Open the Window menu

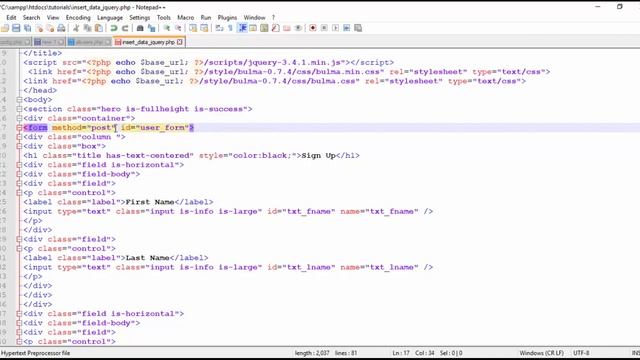[x=254, y=18]
